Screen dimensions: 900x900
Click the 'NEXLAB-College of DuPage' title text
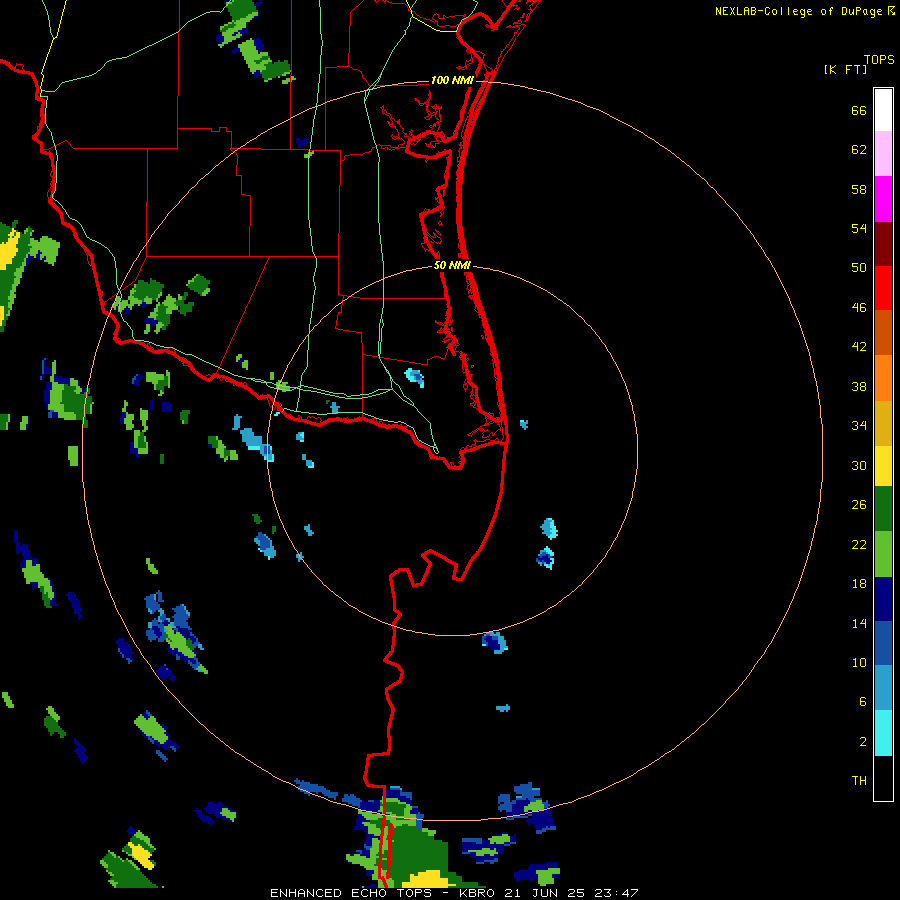click(x=799, y=11)
